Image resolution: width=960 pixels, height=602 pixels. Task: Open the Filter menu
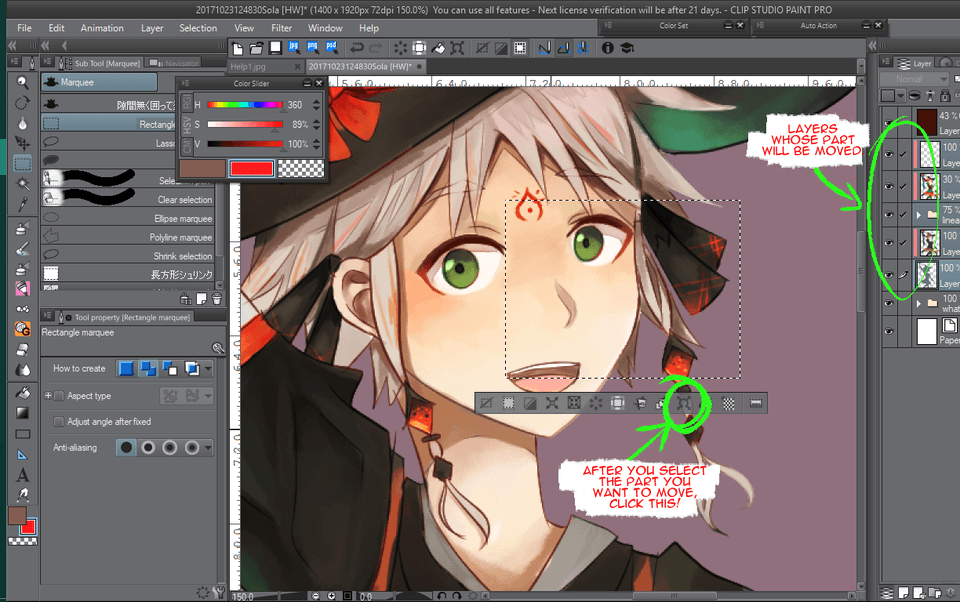pos(281,28)
